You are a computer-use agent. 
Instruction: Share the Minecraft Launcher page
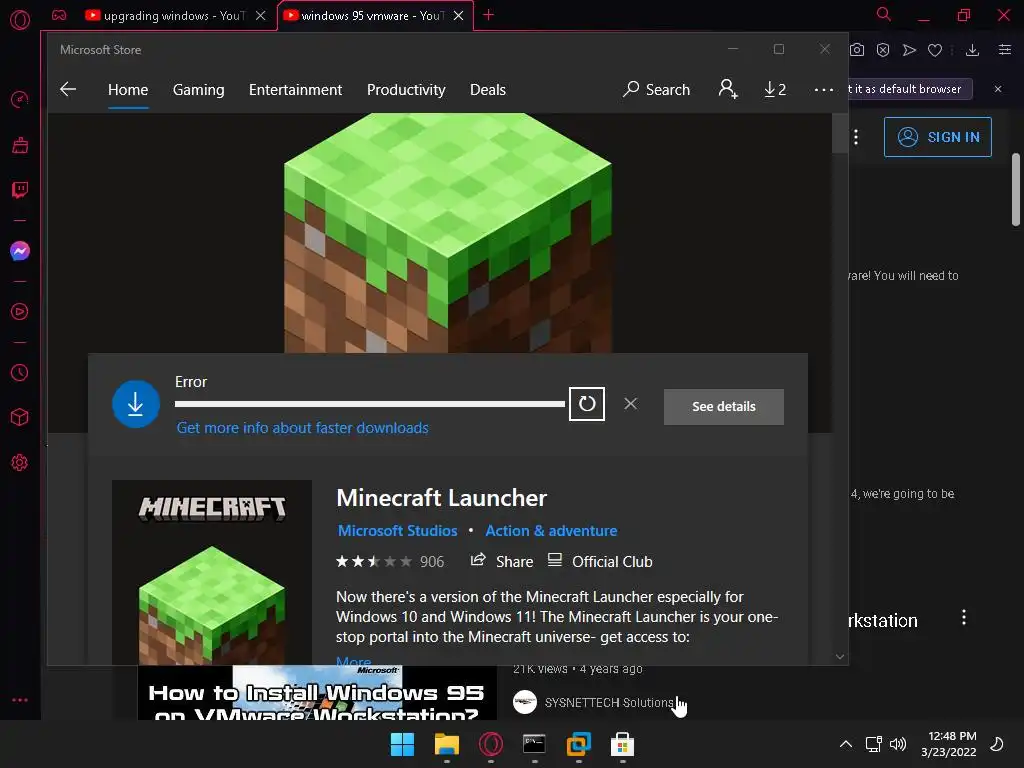(x=502, y=561)
